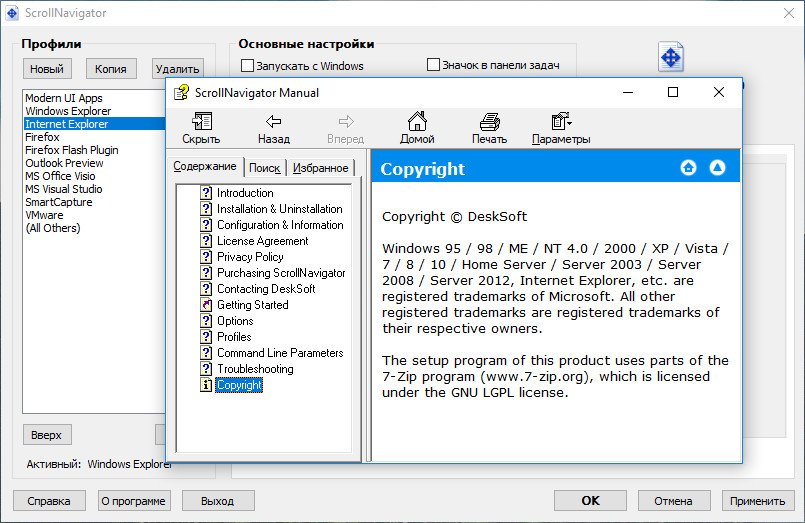Viewport: 805px width, 523px height.
Task: Open Command Line Parameters topic
Action: 280,353
